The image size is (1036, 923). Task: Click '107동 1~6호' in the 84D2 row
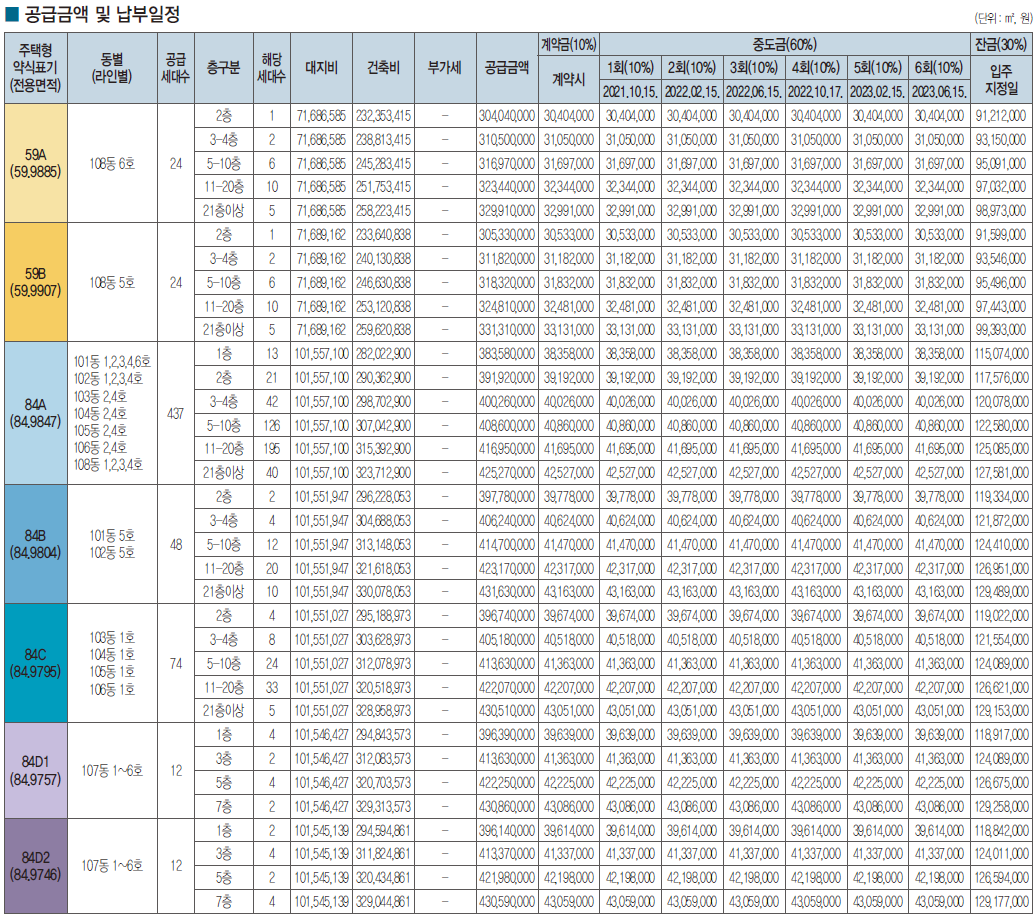112,866
